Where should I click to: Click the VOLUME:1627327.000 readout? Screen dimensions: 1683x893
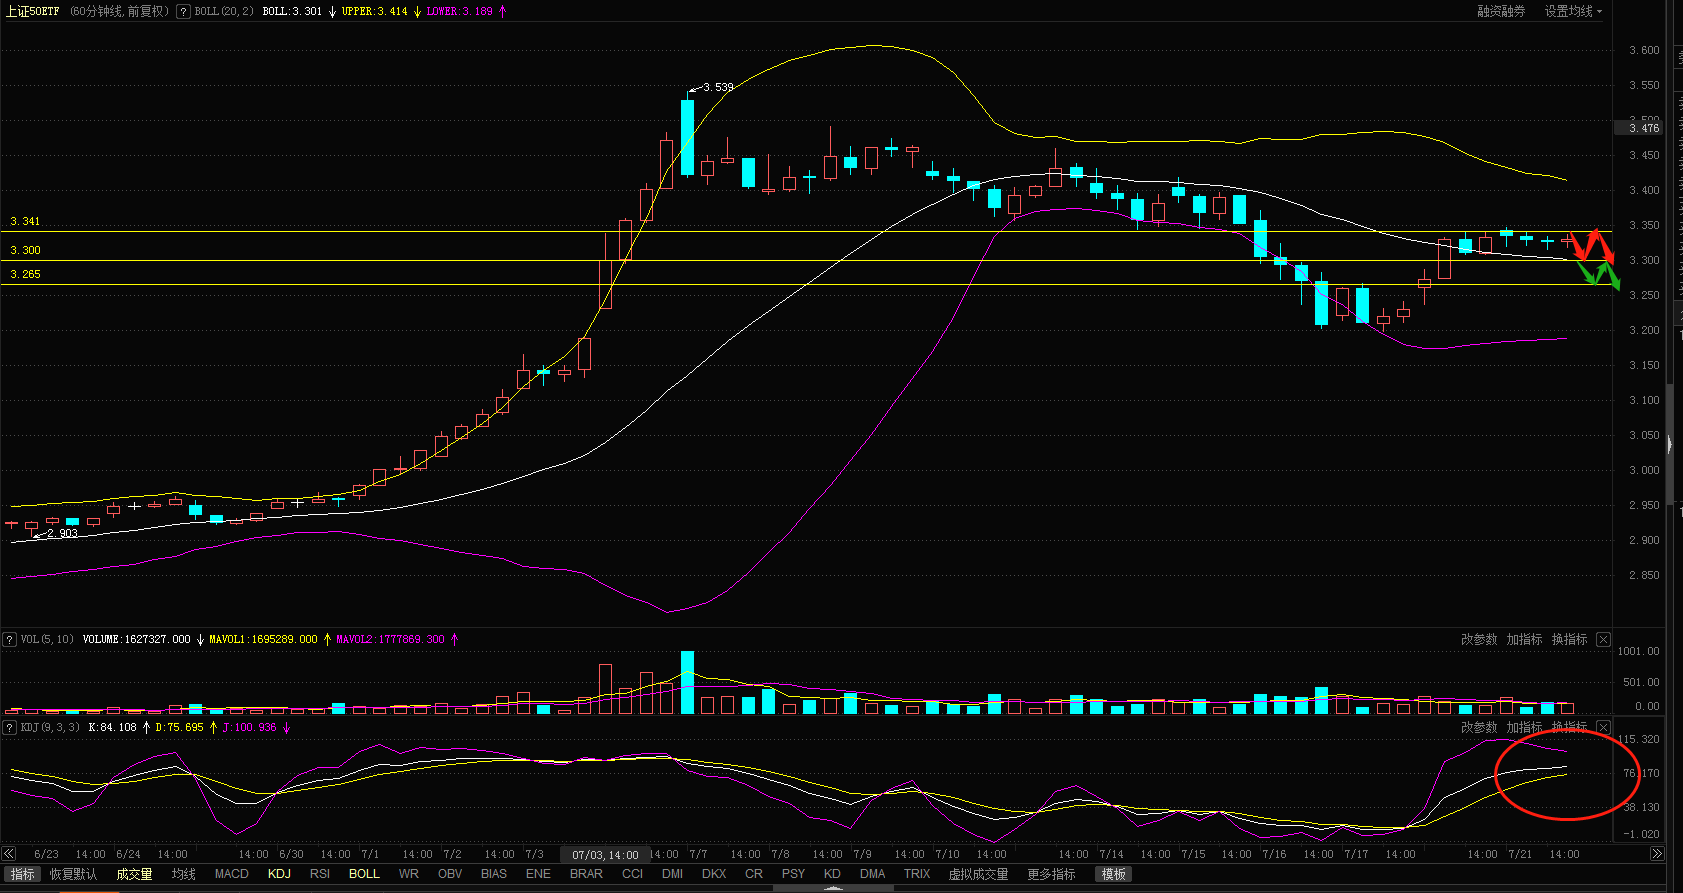coord(136,640)
